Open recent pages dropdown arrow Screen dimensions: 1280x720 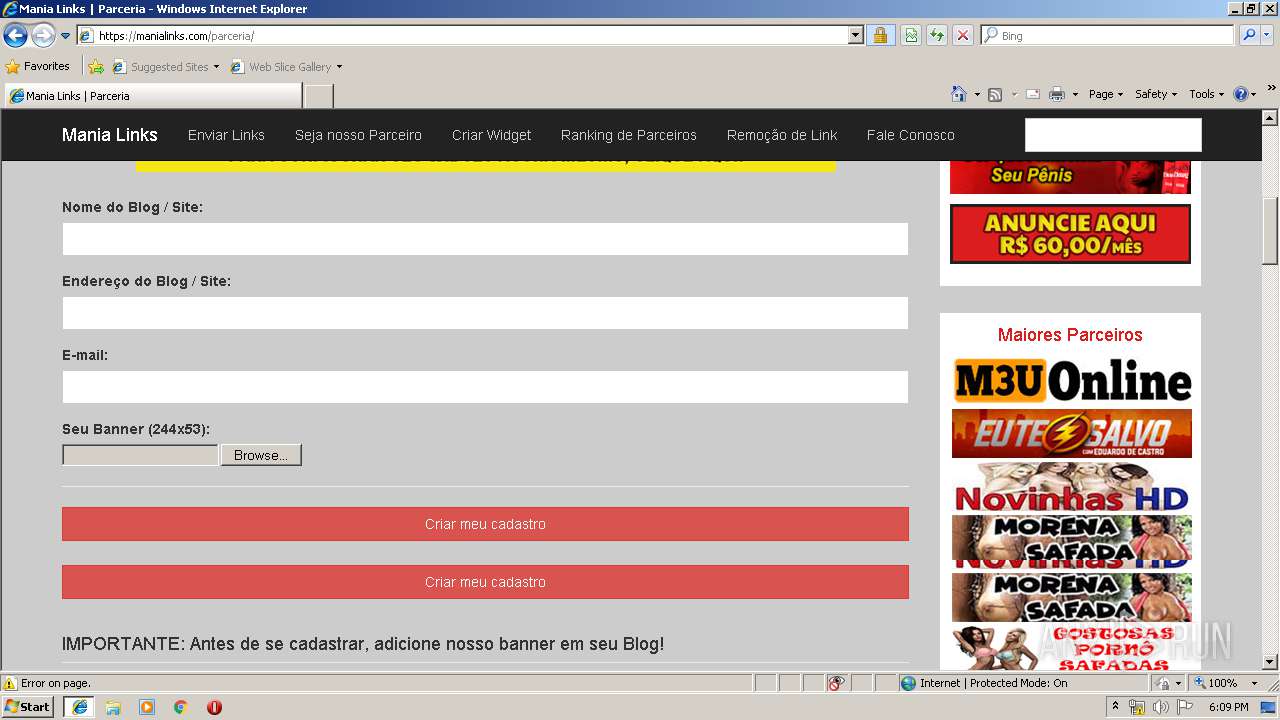click(x=66, y=36)
